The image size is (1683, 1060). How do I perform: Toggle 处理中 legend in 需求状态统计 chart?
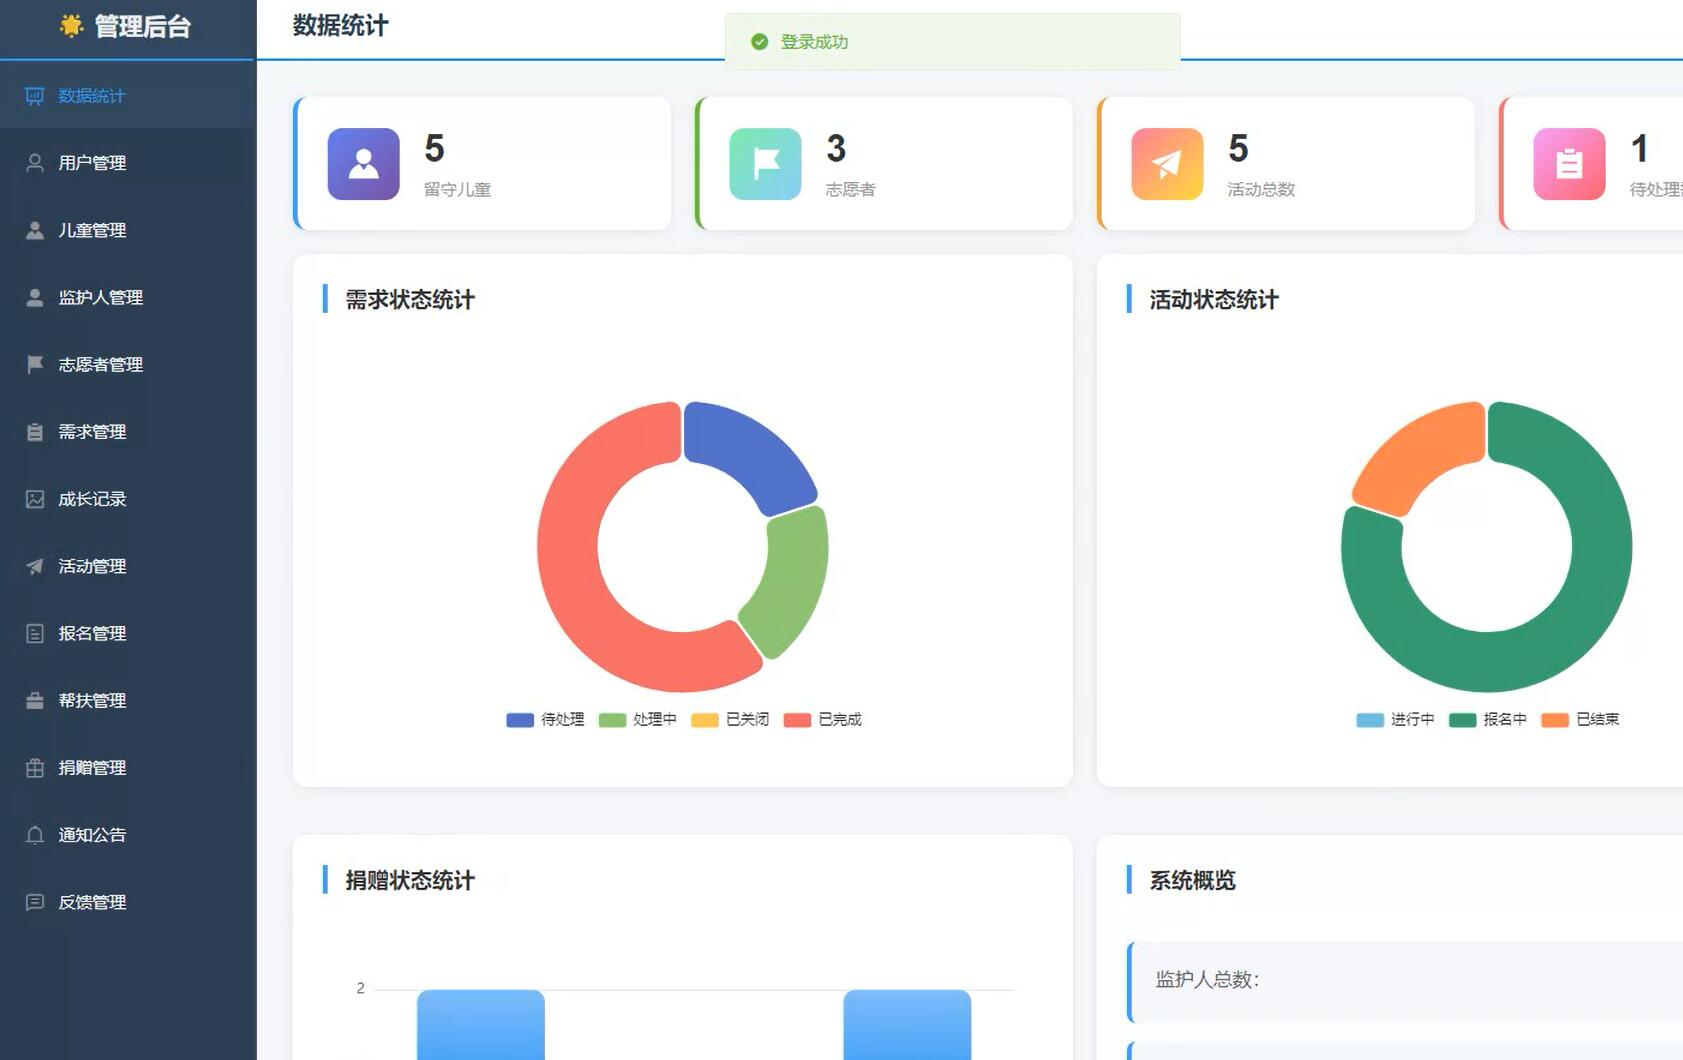point(637,720)
